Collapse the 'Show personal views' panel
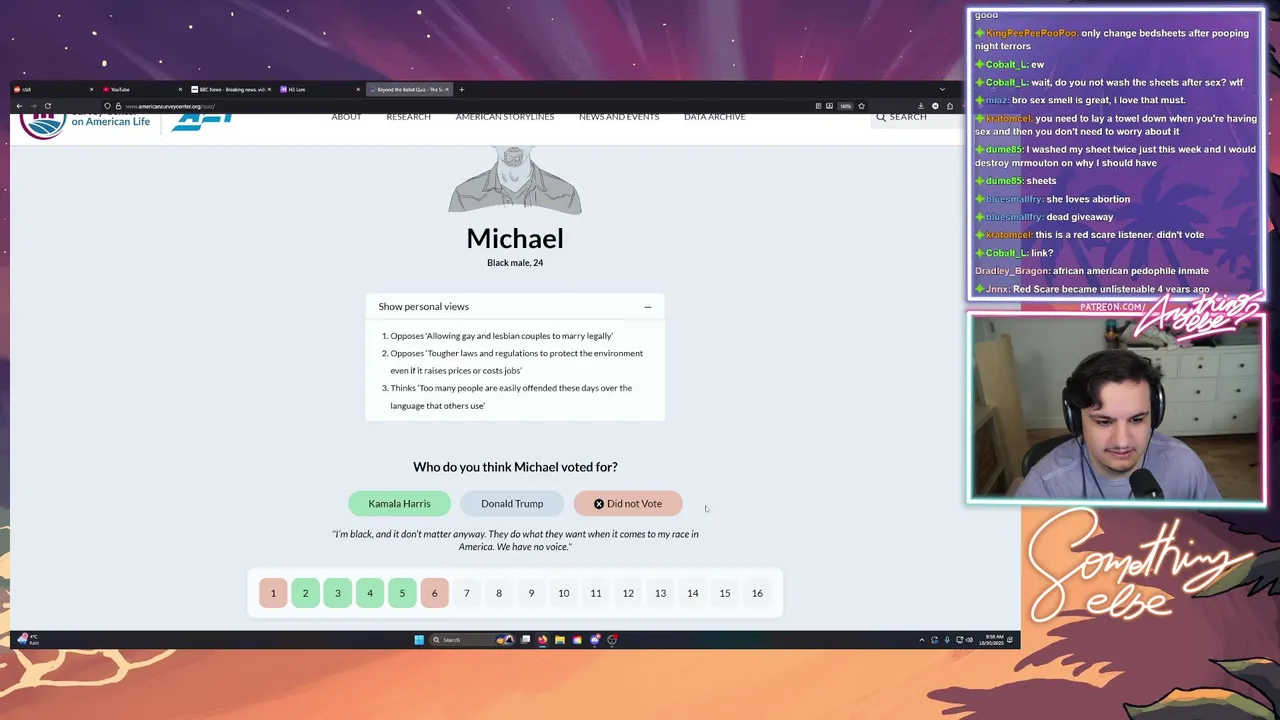Viewport: 1280px width, 720px height. pyautogui.click(x=647, y=307)
